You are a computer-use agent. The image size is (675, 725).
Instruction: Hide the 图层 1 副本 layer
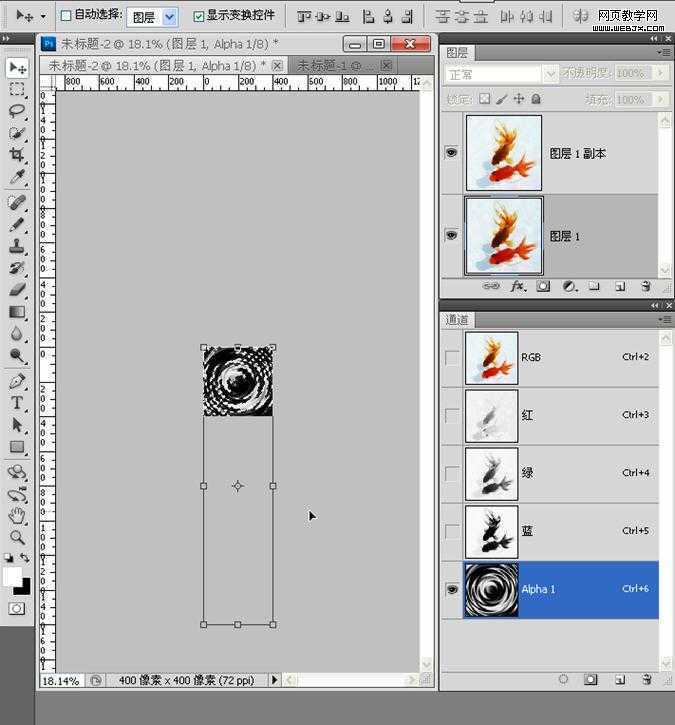click(x=451, y=153)
